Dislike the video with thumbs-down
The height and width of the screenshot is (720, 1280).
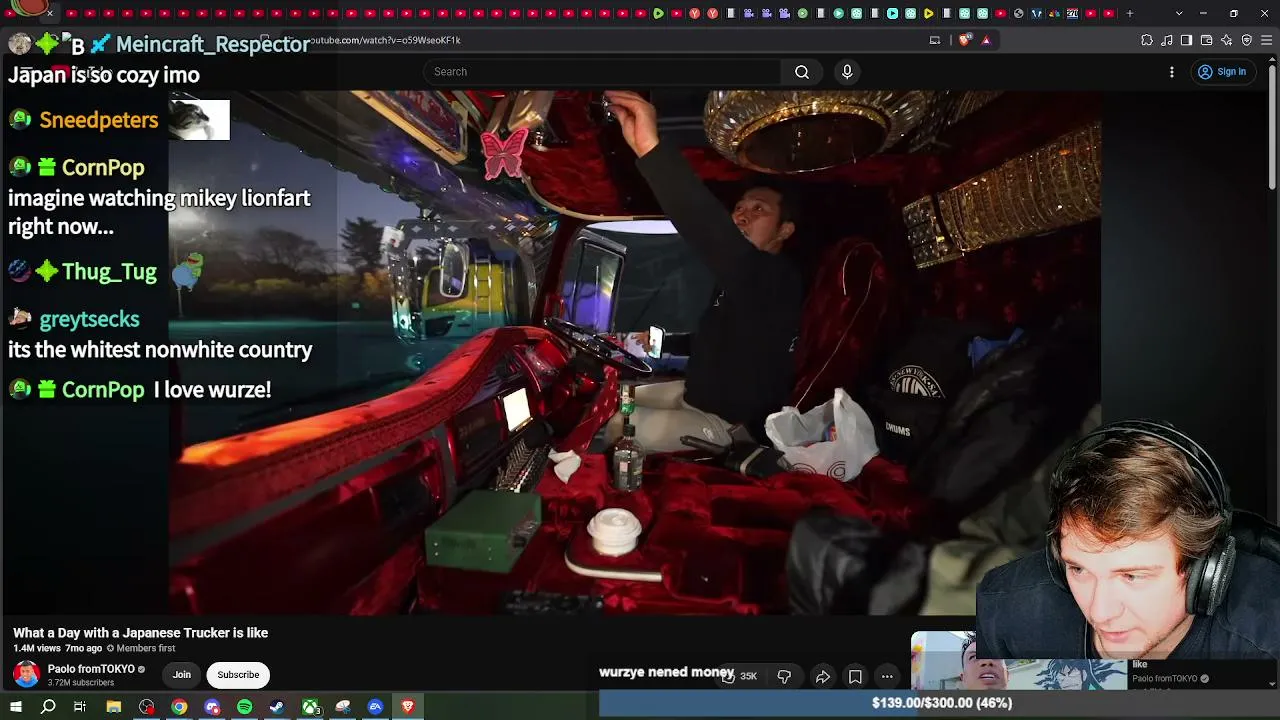(784, 677)
